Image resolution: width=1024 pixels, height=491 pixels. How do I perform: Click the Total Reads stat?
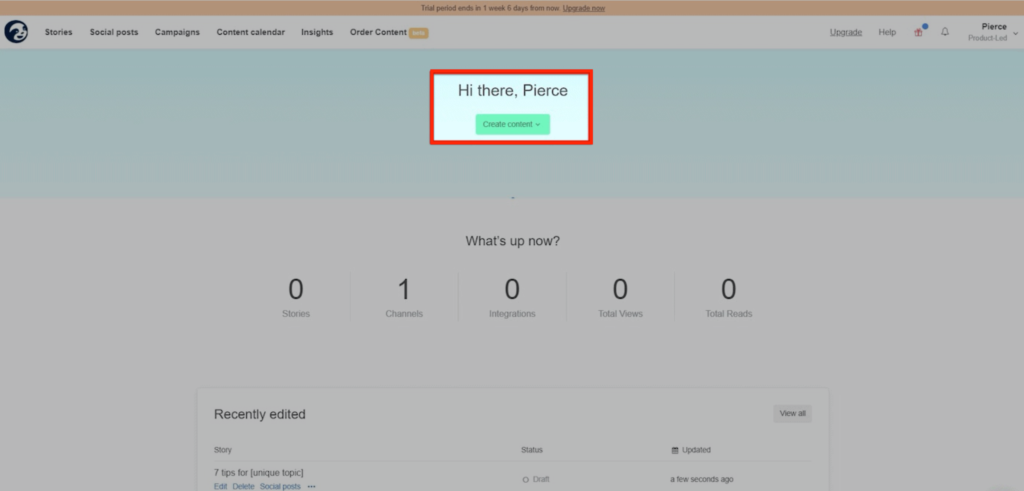pyautogui.click(x=729, y=297)
